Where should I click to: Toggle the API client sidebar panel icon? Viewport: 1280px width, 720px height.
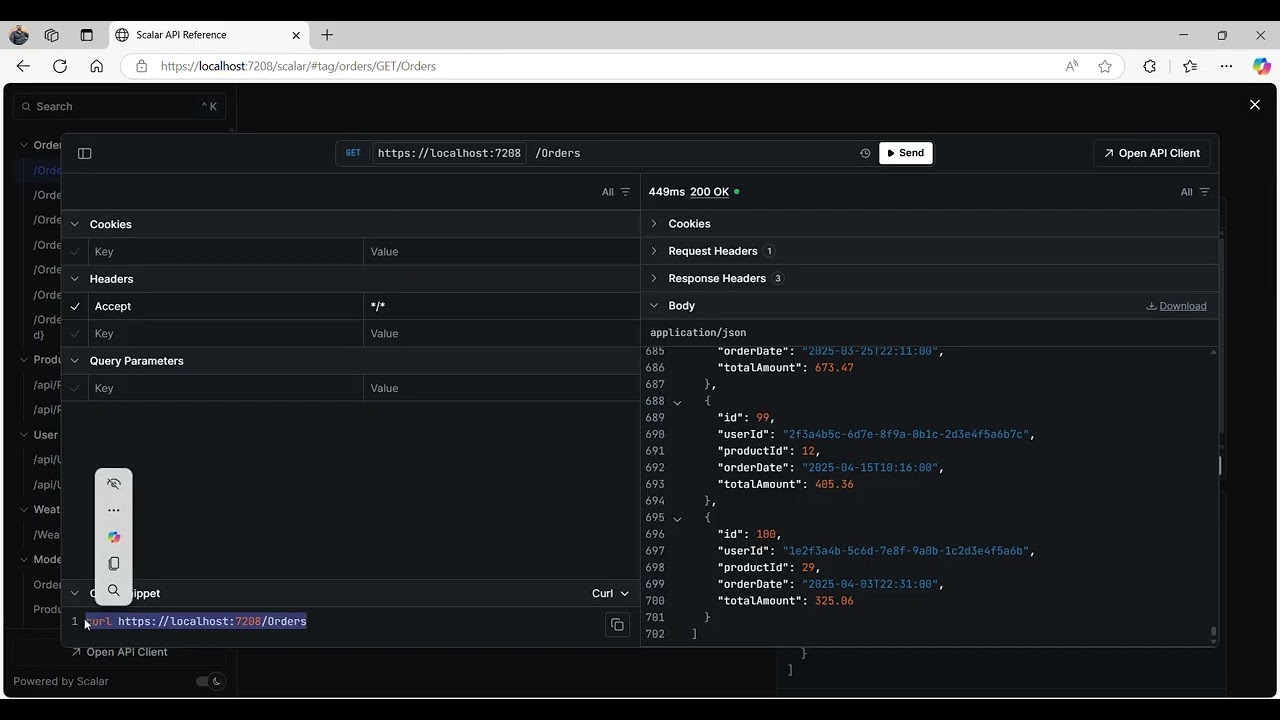click(x=85, y=153)
